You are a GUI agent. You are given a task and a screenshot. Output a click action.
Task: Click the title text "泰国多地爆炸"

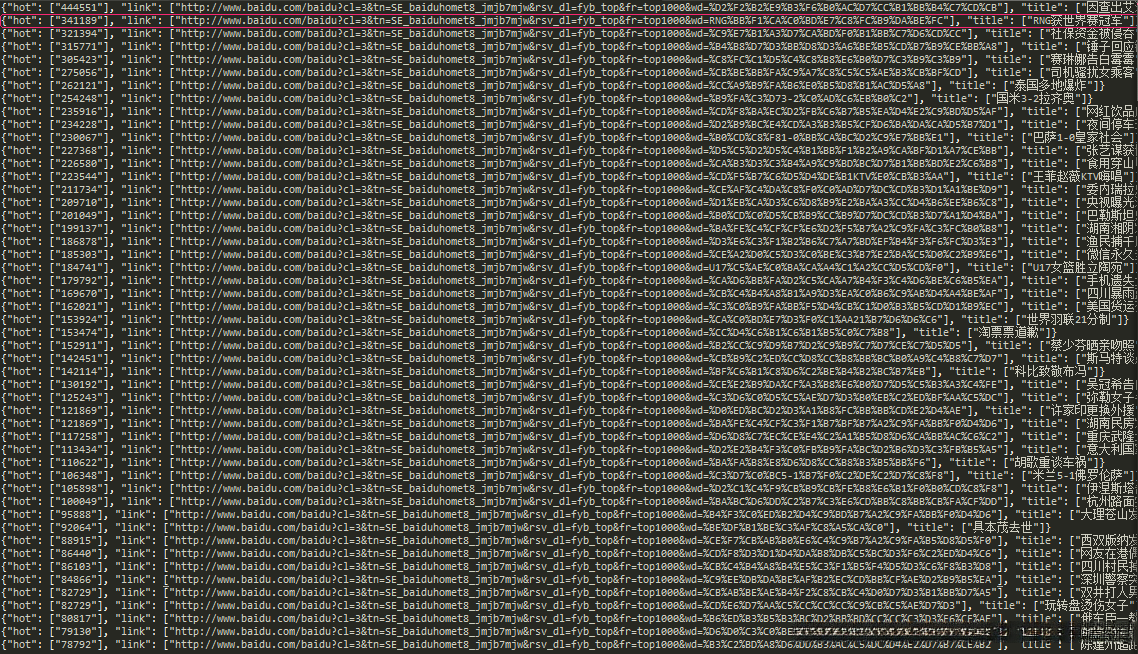pos(1050,86)
